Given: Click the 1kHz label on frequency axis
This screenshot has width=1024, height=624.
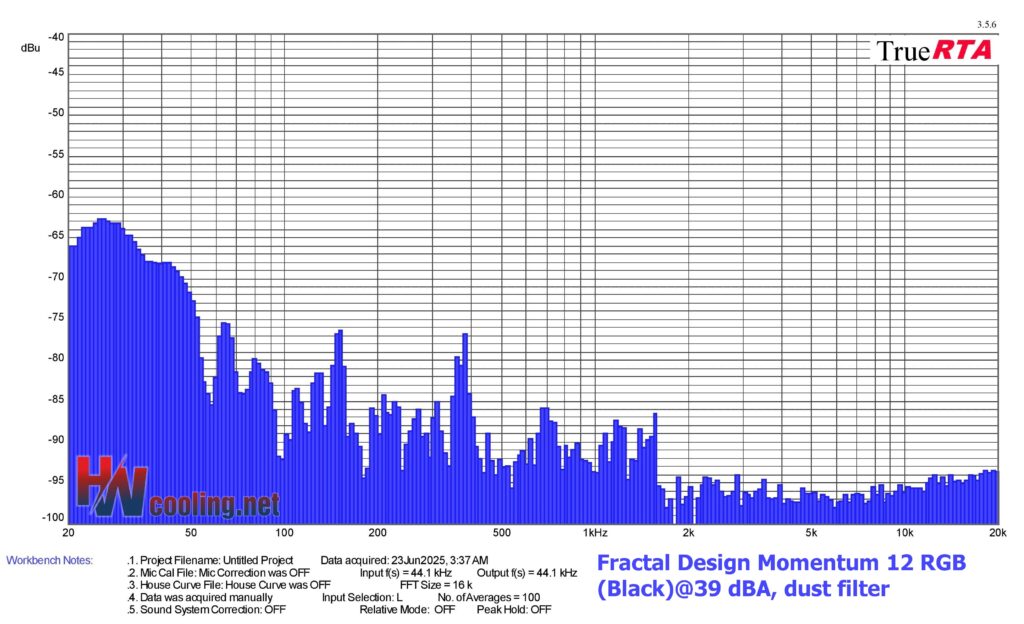Looking at the screenshot, I should coord(595,533).
